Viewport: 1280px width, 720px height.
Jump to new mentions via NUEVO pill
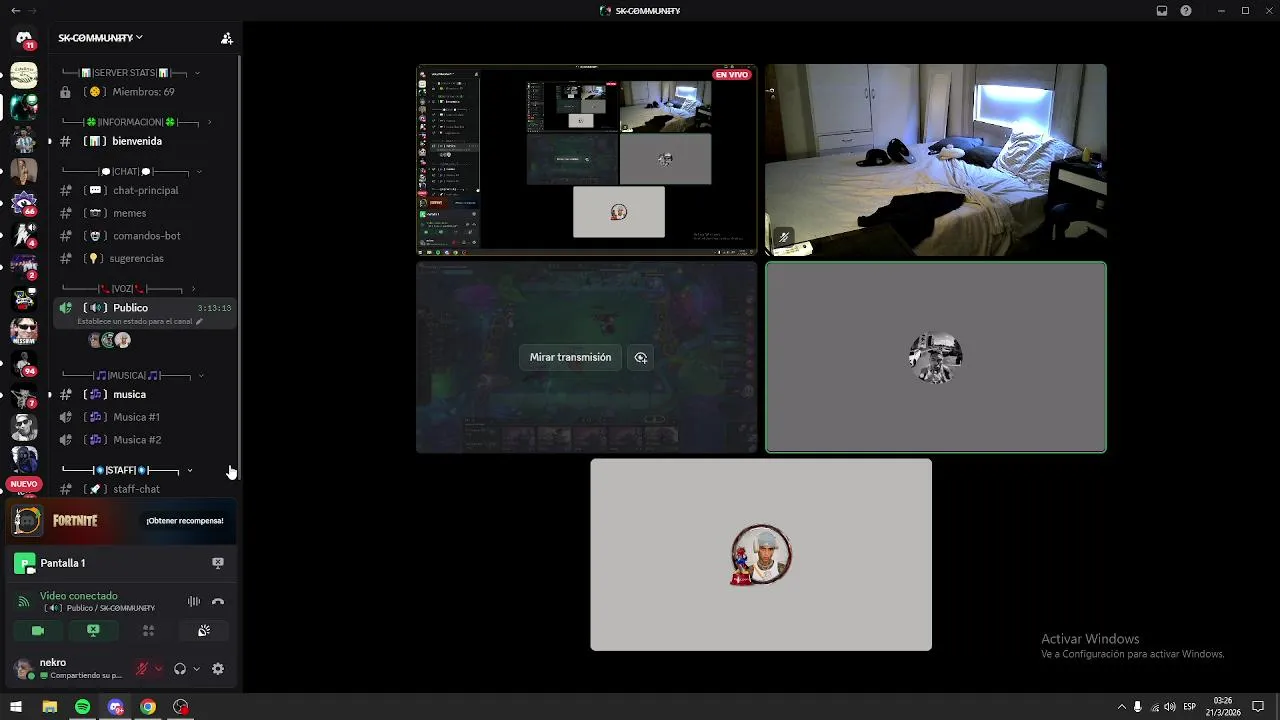click(24, 484)
